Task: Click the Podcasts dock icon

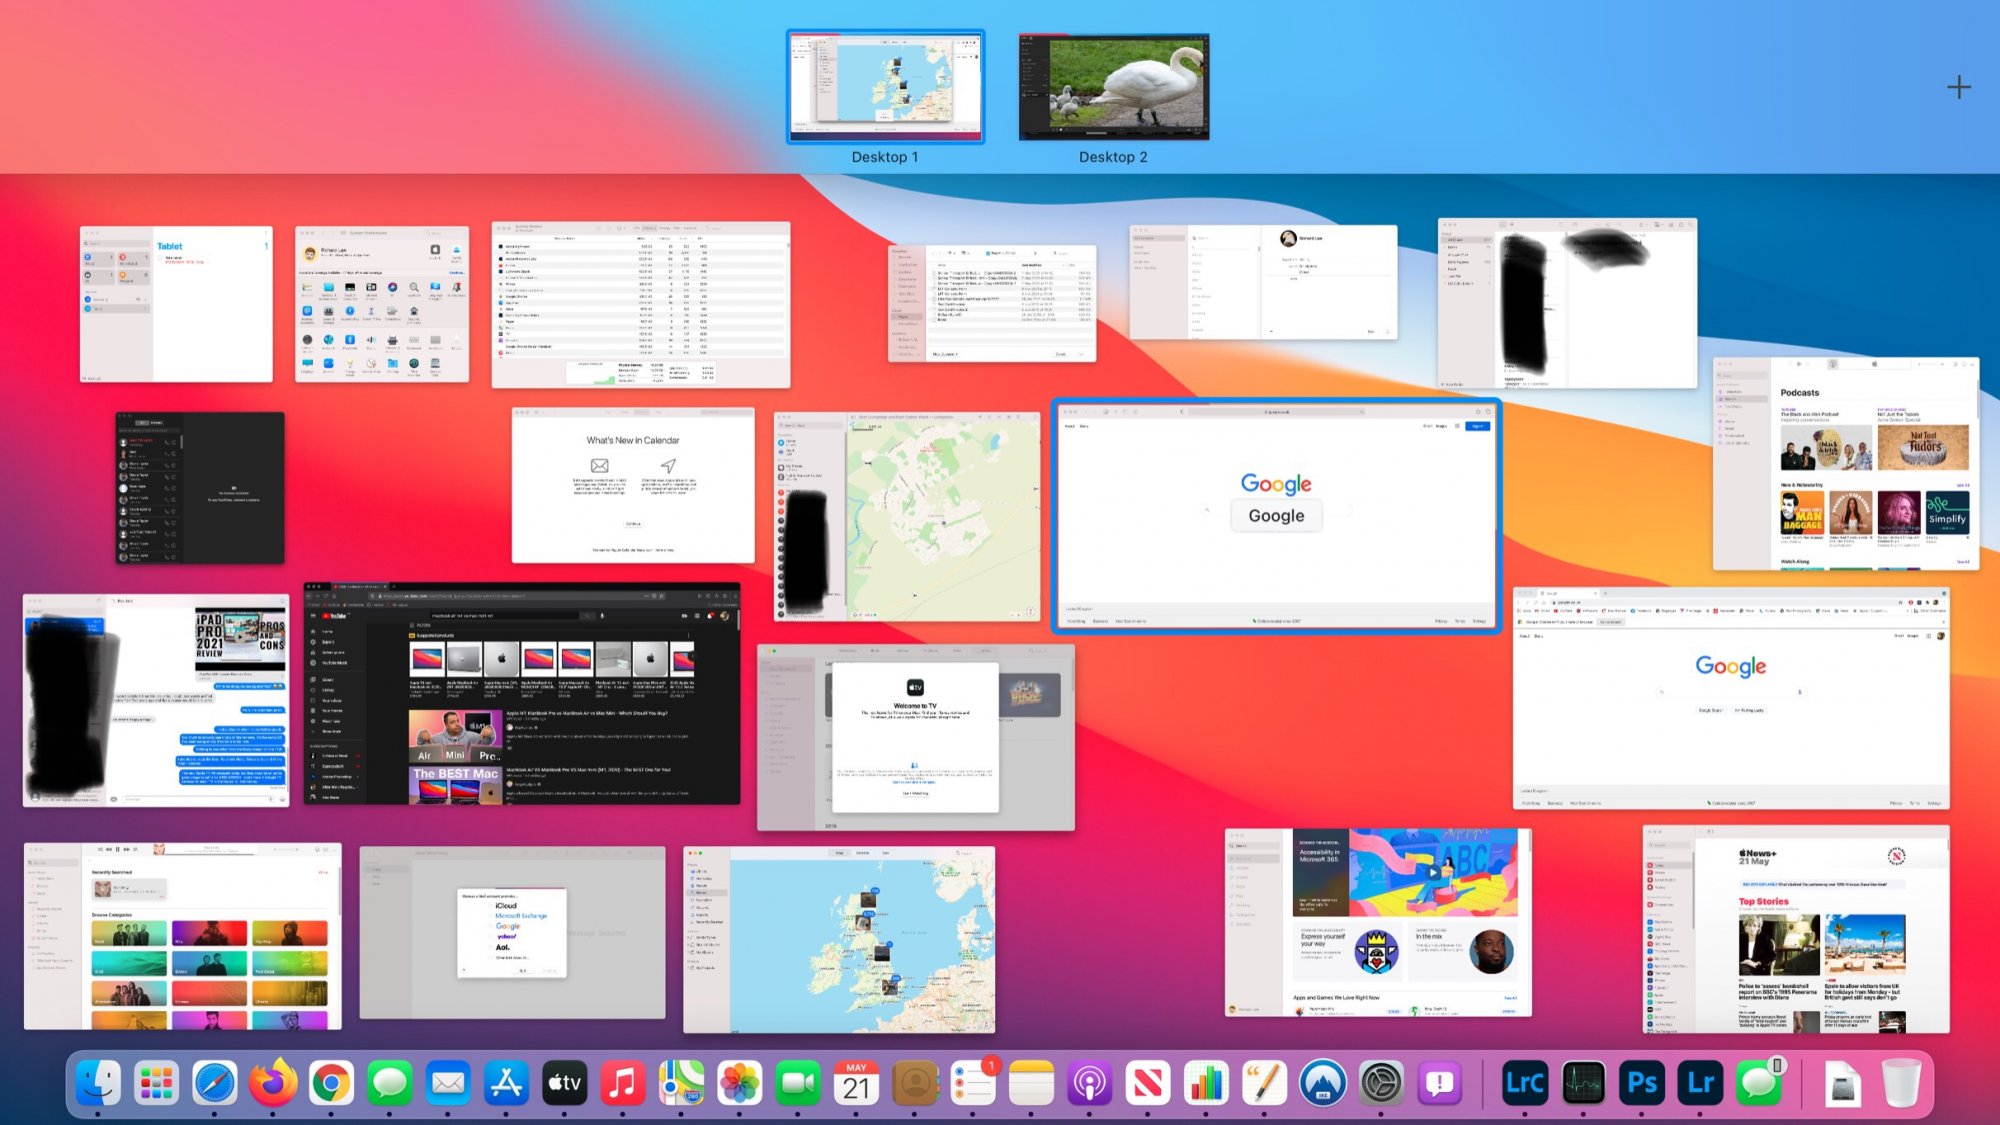Action: (x=1089, y=1083)
